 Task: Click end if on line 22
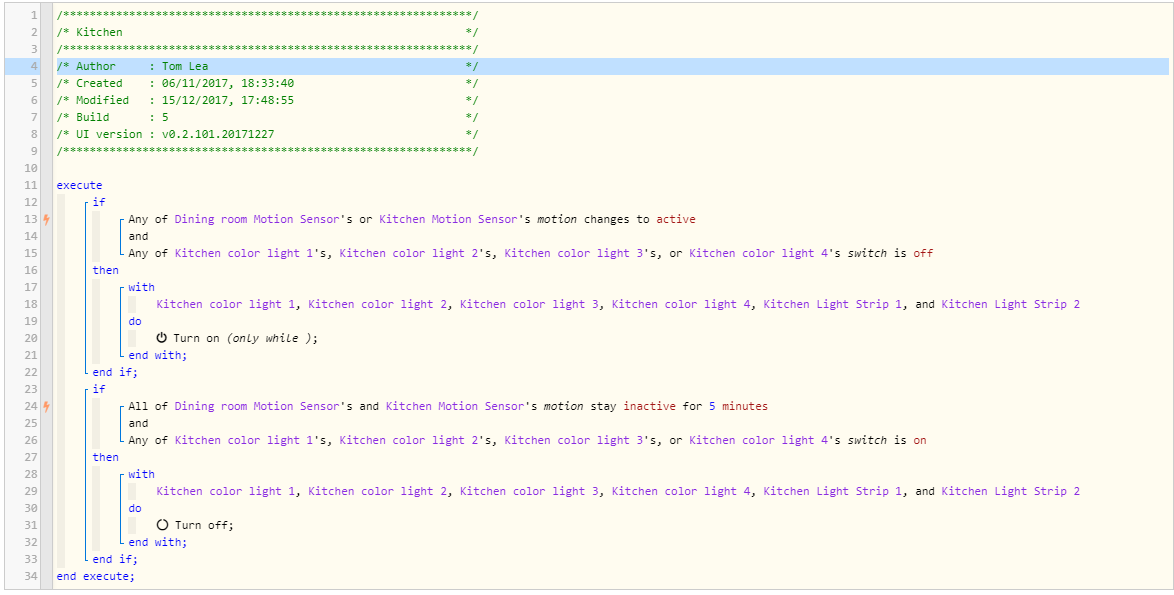[x=115, y=372]
